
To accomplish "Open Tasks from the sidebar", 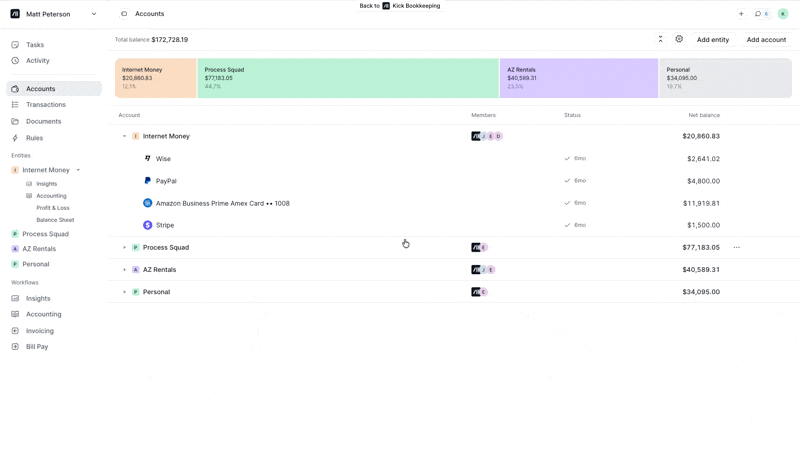I will [x=34, y=45].
